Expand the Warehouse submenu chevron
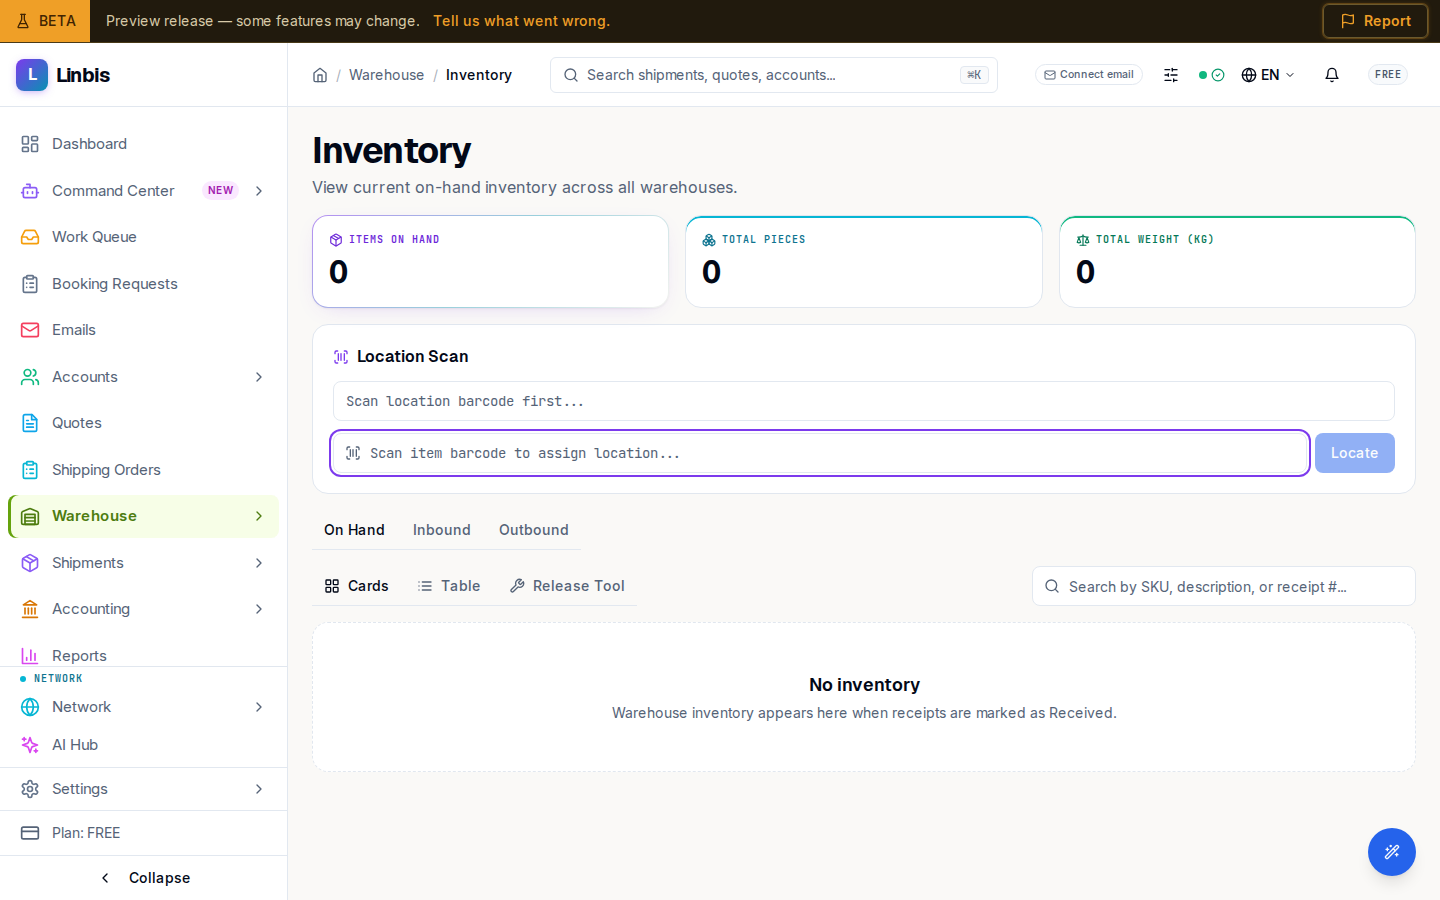1440x900 pixels. [259, 516]
